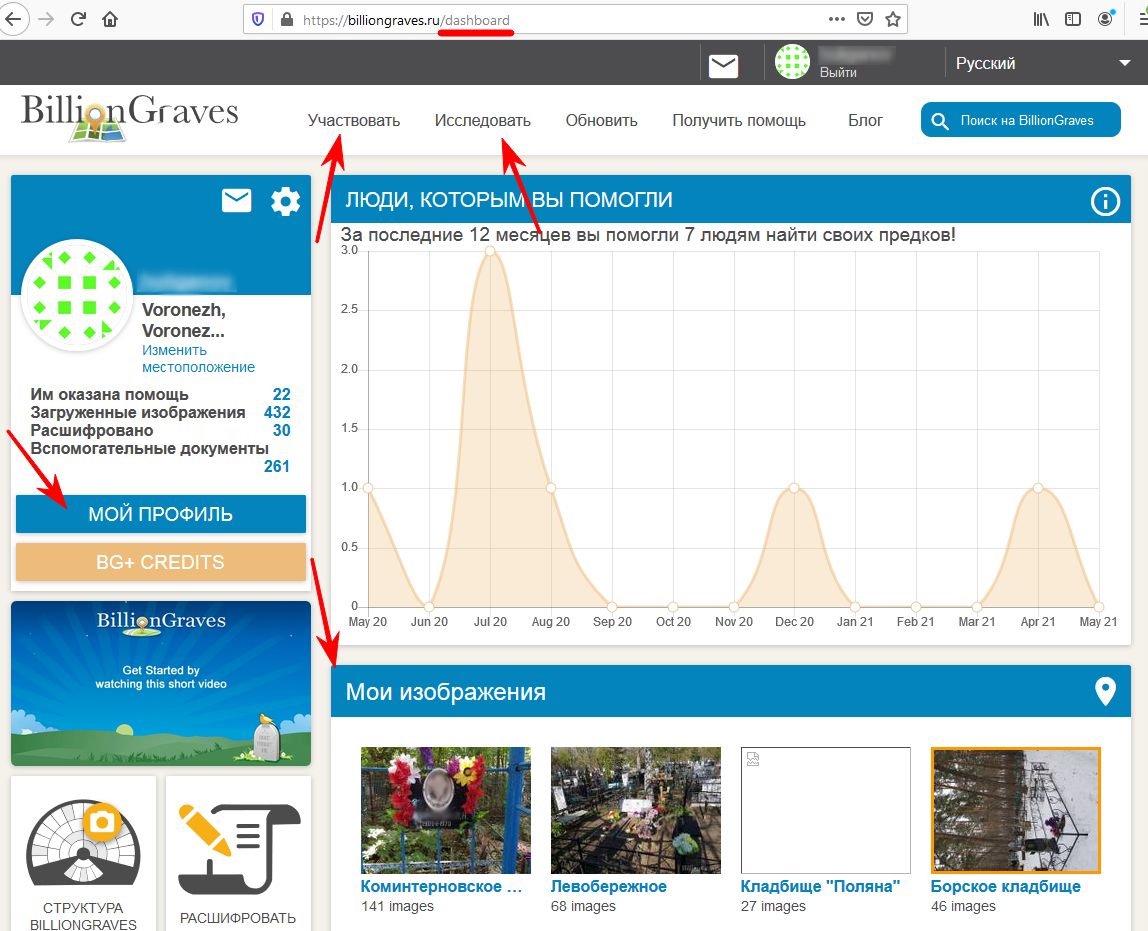Image resolution: width=1148 pixels, height=931 pixels.
Task: Click the 46 images caption
Action: [964, 906]
